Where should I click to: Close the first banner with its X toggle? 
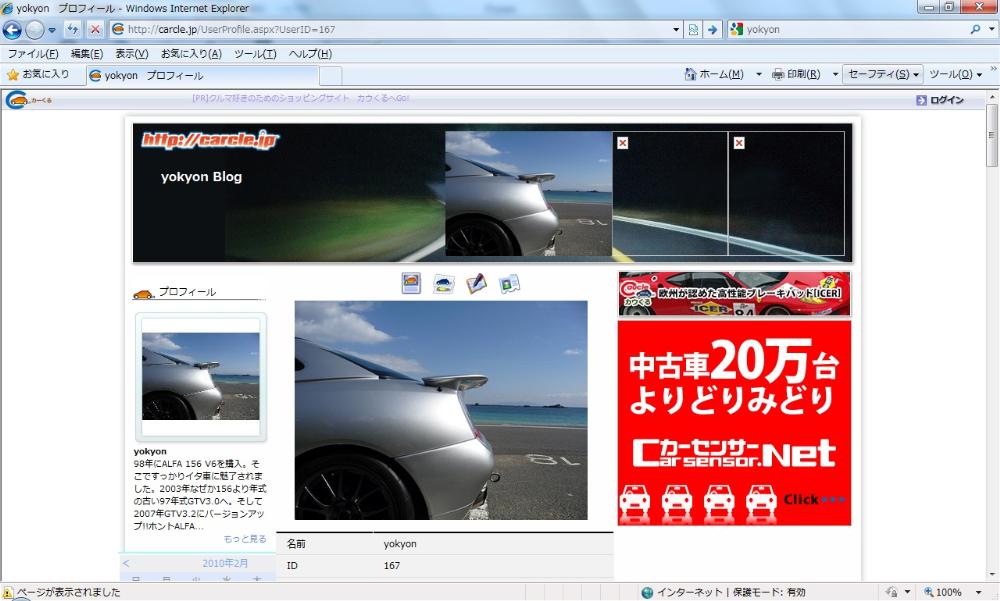coord(624,143)
